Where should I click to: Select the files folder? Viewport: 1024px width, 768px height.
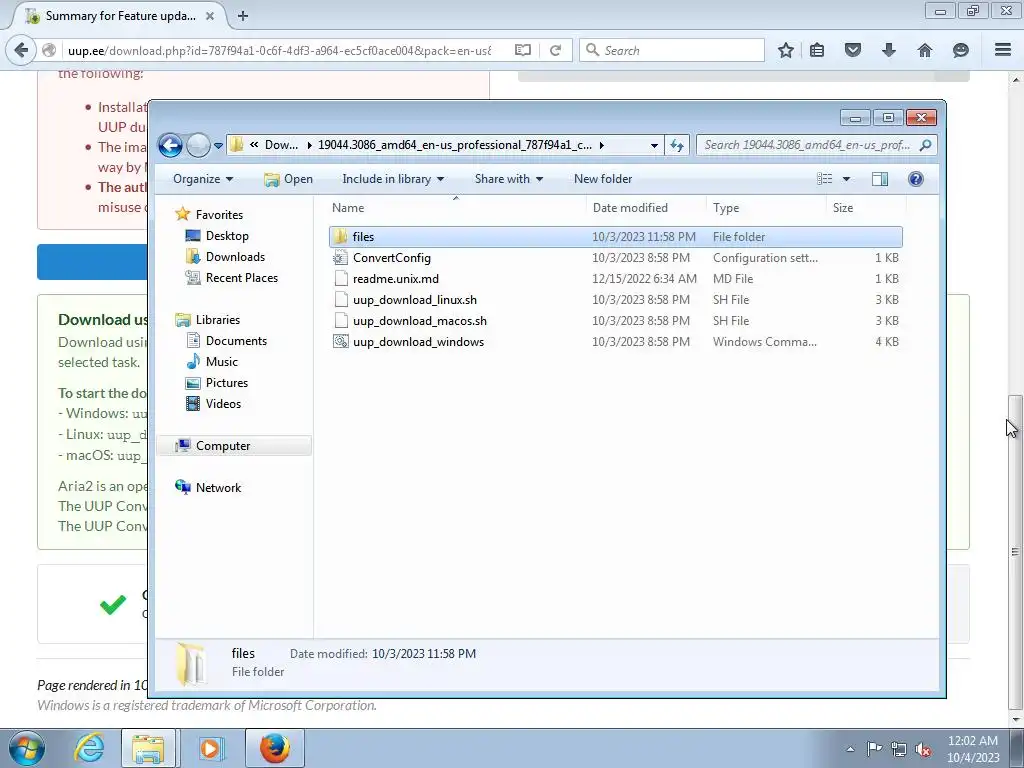pyautogui.click(x=616, y=236)
